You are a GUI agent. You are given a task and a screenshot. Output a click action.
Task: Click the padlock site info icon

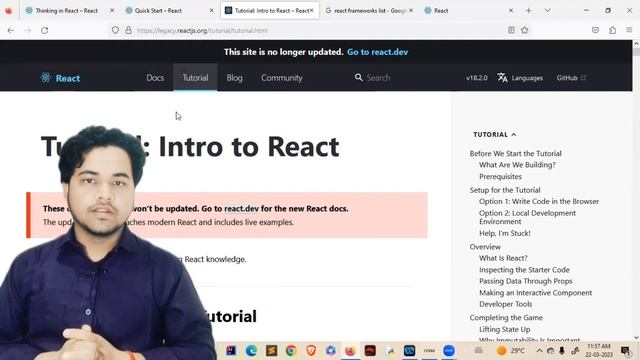coord(129,30)
